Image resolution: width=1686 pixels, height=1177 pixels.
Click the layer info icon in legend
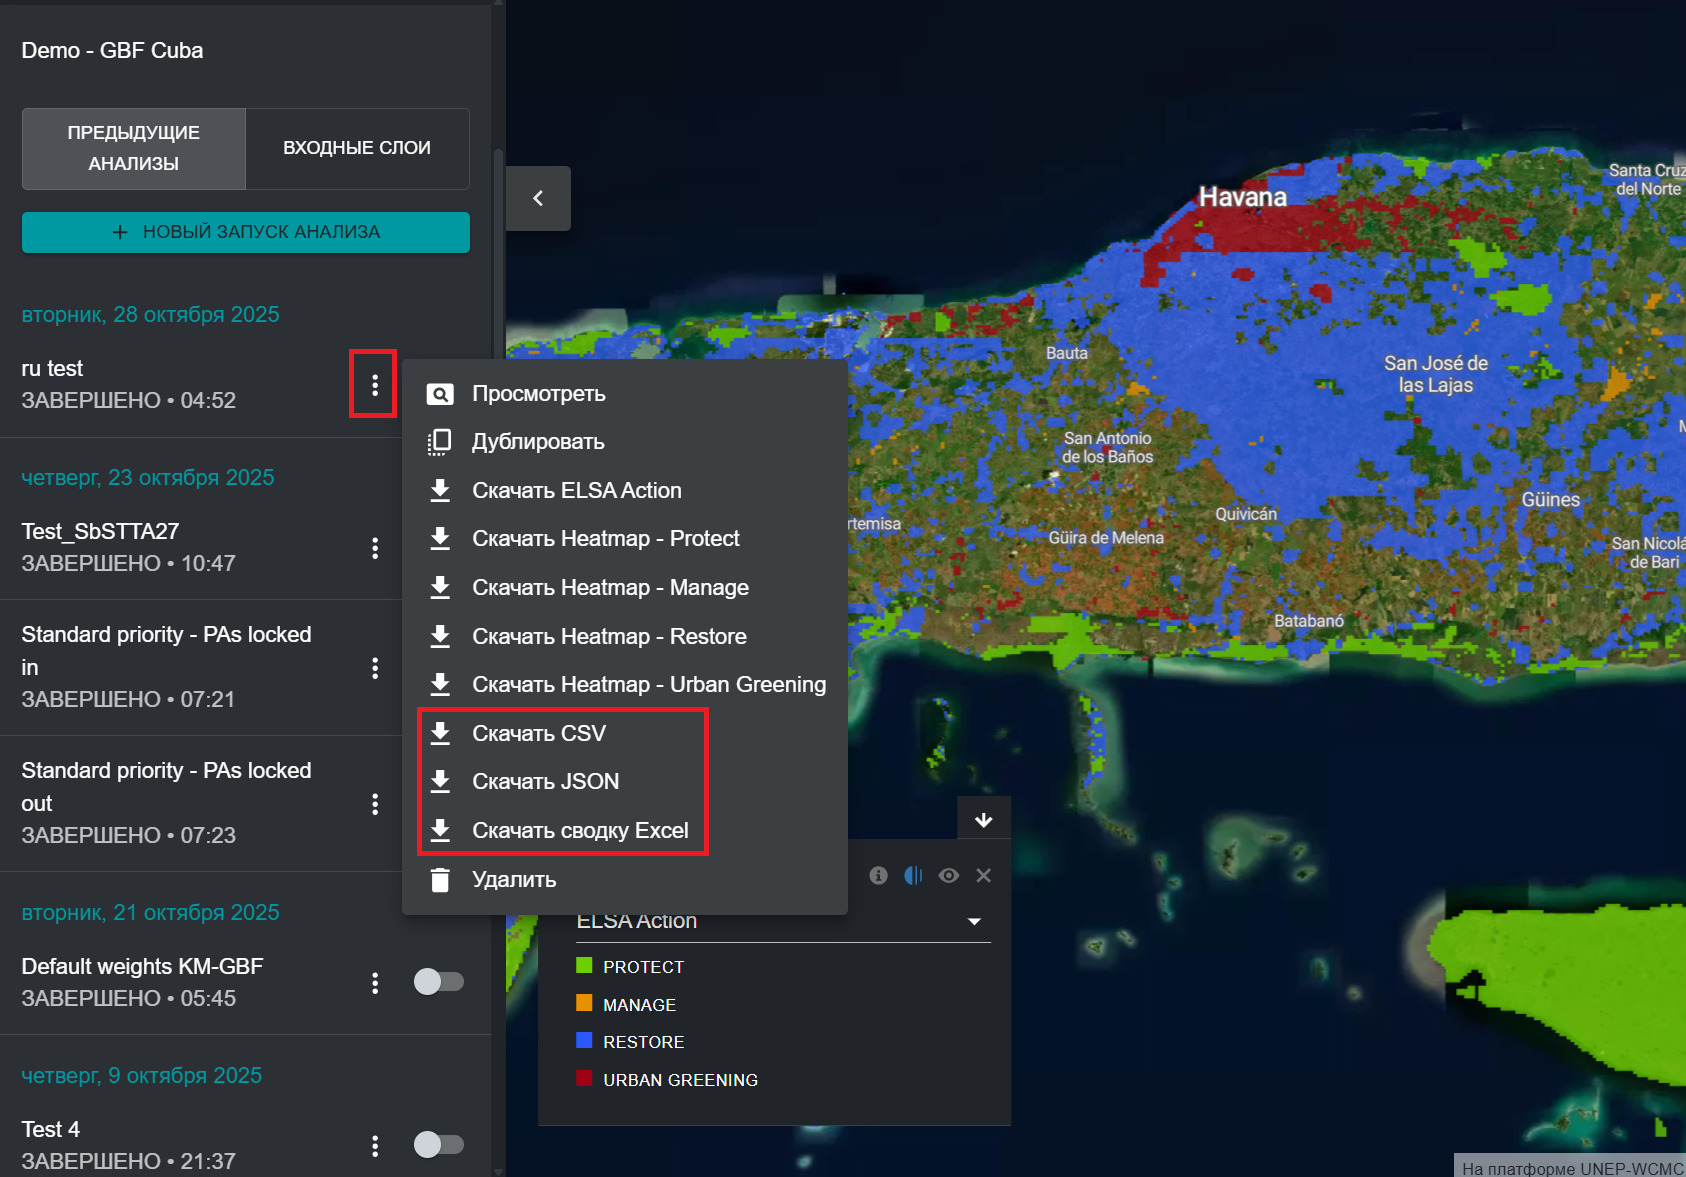(878, 876)
